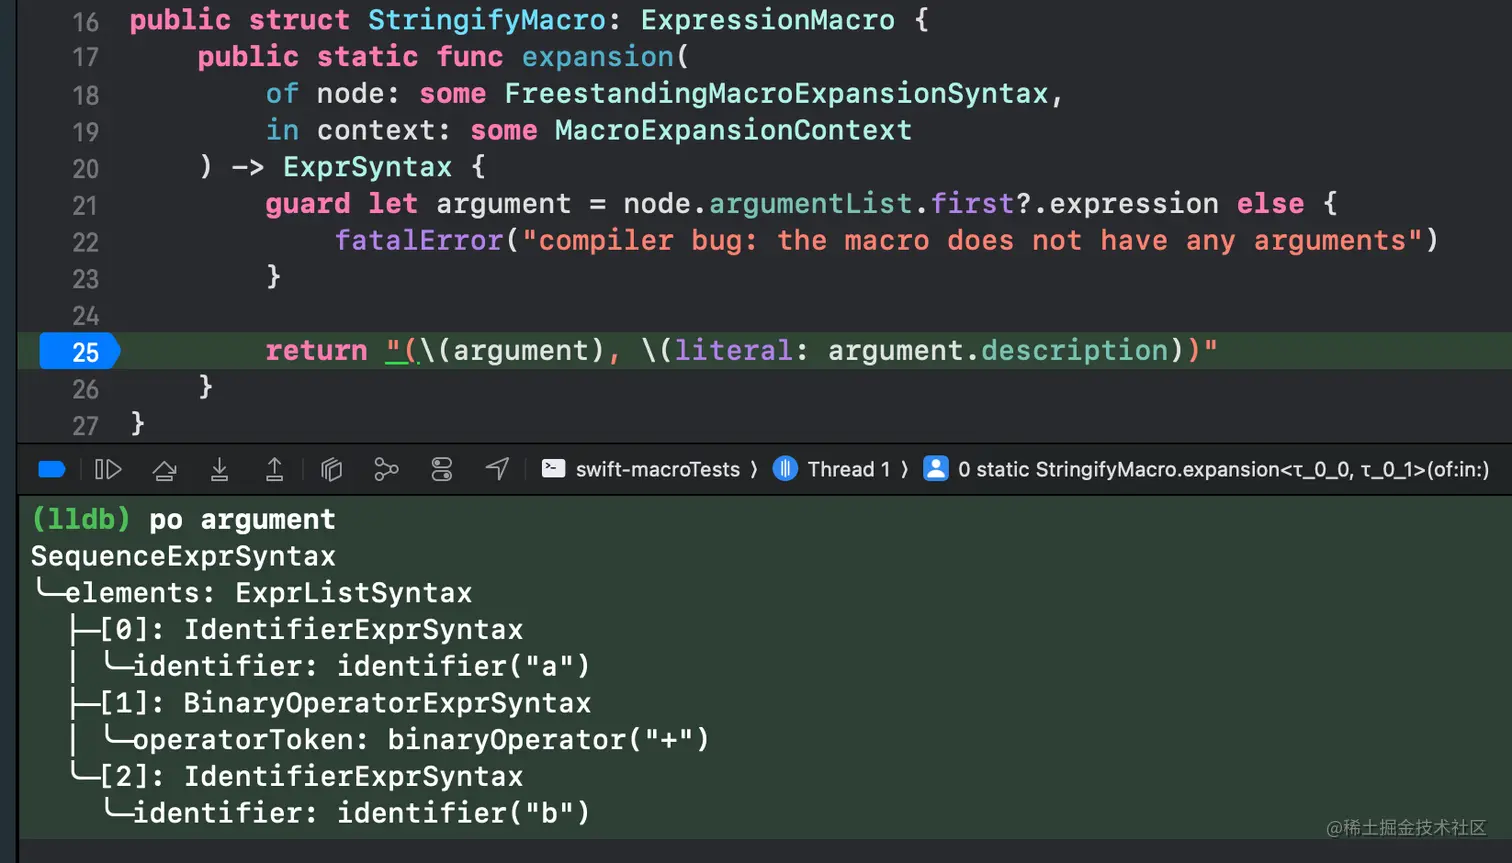The width and height of the screenshot is (1512, 863).
Task: Click line number 21 in the gutter
Action: (x=86, y=206)
